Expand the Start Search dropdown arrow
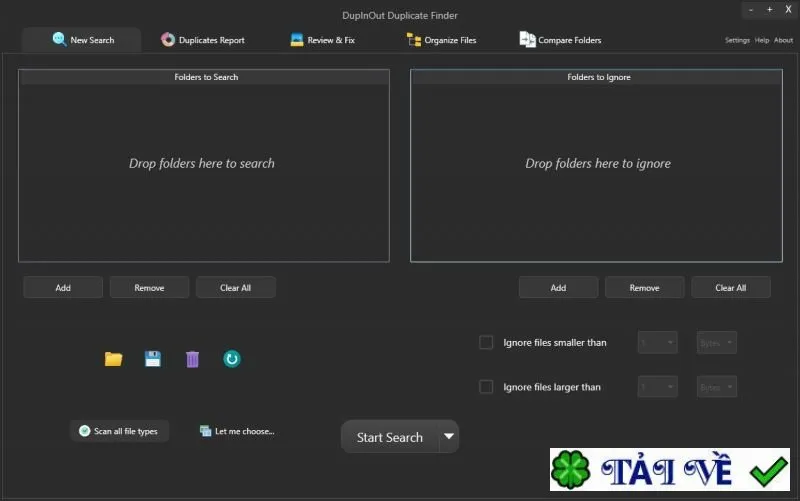 [x=449, y=436]
